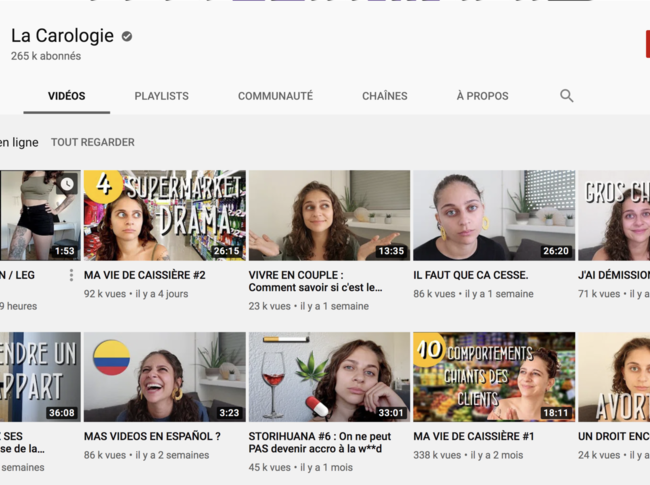Click title IL FAUT QUE CA CESSE.
This screenshot has width=650, height=485.
471,275
